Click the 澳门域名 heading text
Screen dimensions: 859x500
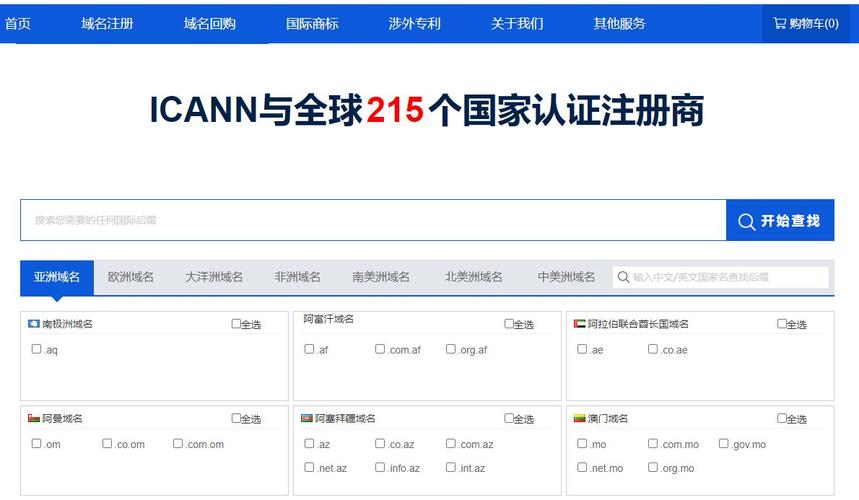608,418
